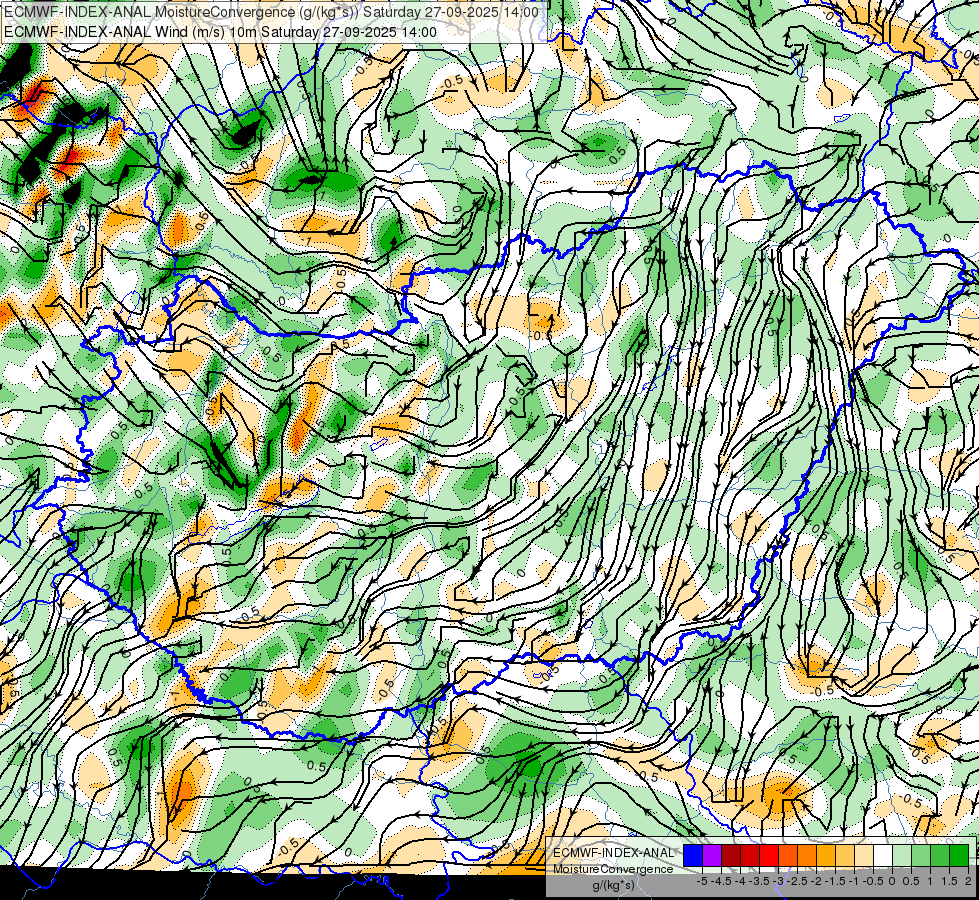Click the '-3.5' tick label on legend scale
This screenshot has width=979, height=900.
tap(759, 881)
